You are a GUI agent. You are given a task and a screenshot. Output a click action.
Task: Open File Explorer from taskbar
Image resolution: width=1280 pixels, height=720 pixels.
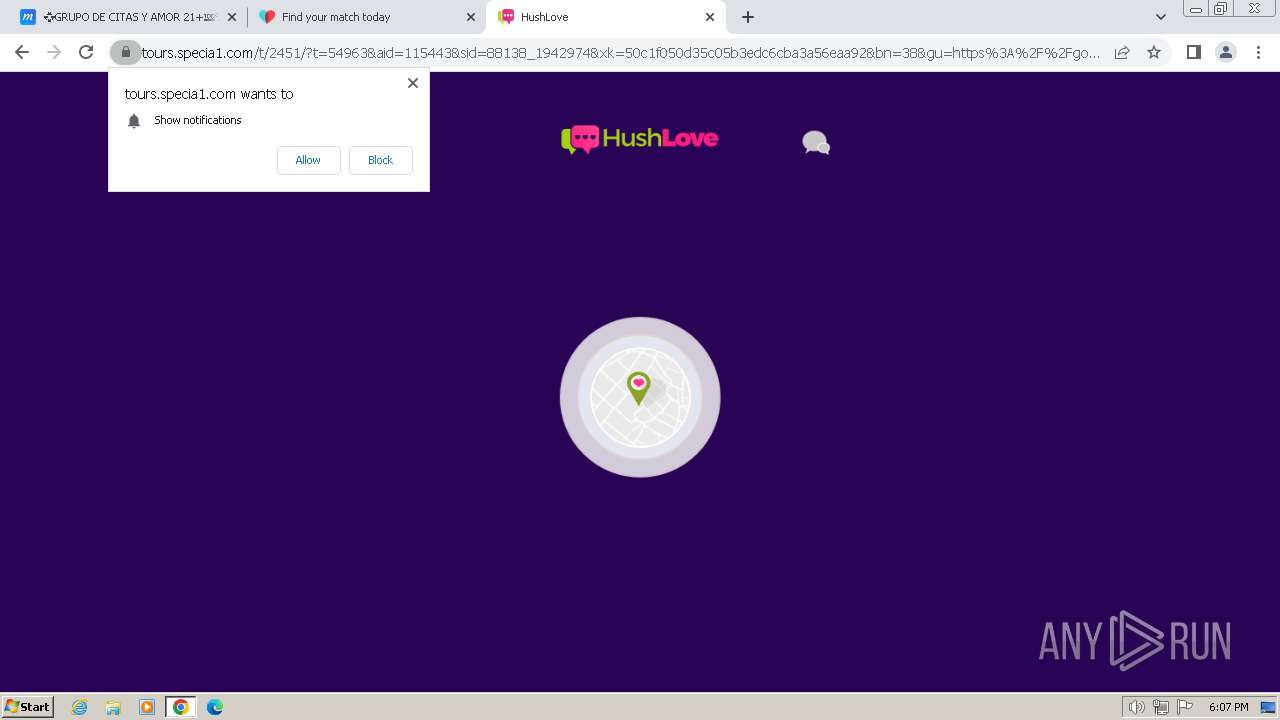[113, 707]
